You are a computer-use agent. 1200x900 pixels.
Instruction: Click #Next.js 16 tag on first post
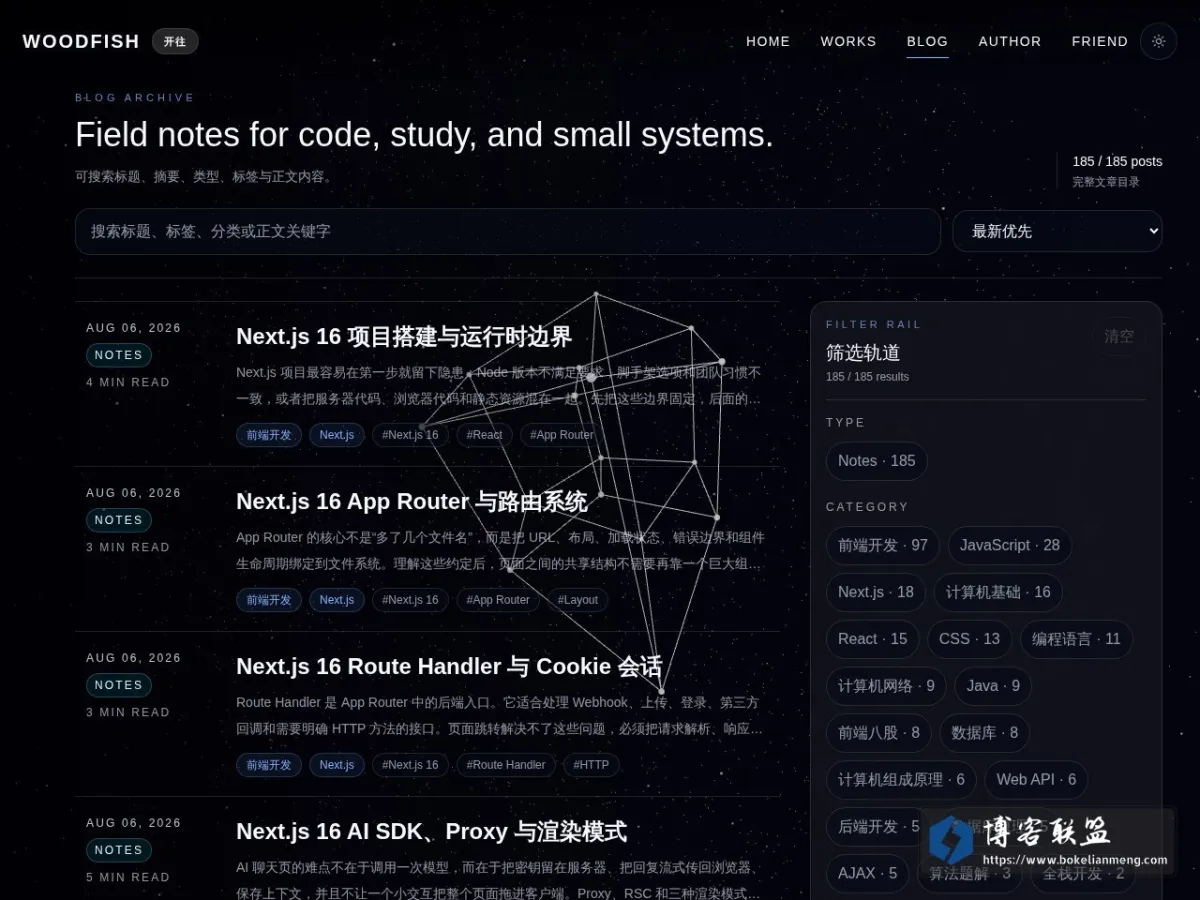pos(411,435)
